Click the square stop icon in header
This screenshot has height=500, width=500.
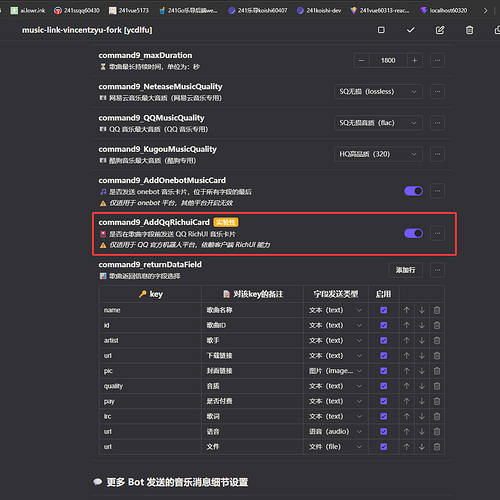click(x=381, y=30)
